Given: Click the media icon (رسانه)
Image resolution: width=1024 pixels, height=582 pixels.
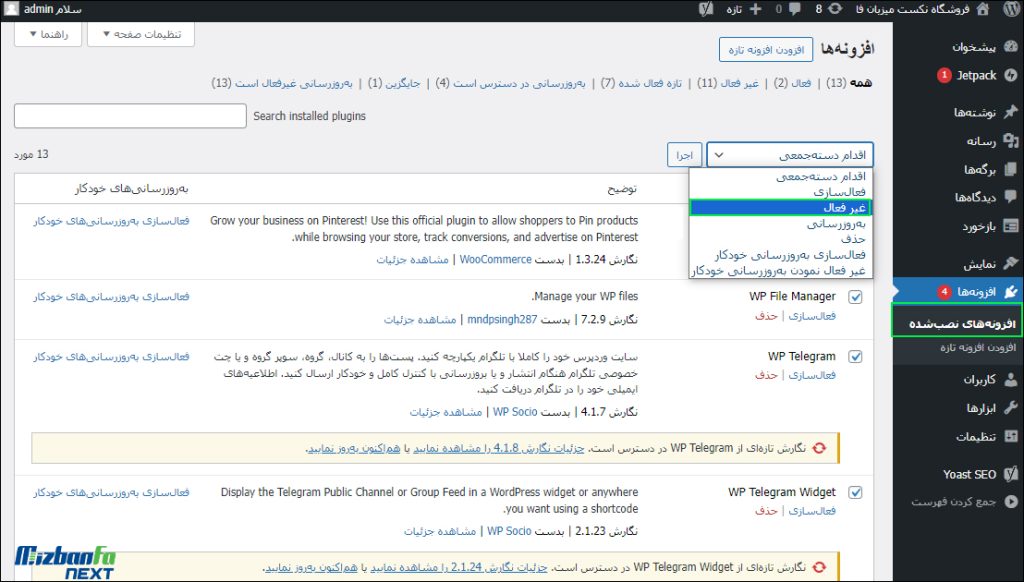Looking at the screenshot, I should pyautogui.click(x=1010, y=140).
